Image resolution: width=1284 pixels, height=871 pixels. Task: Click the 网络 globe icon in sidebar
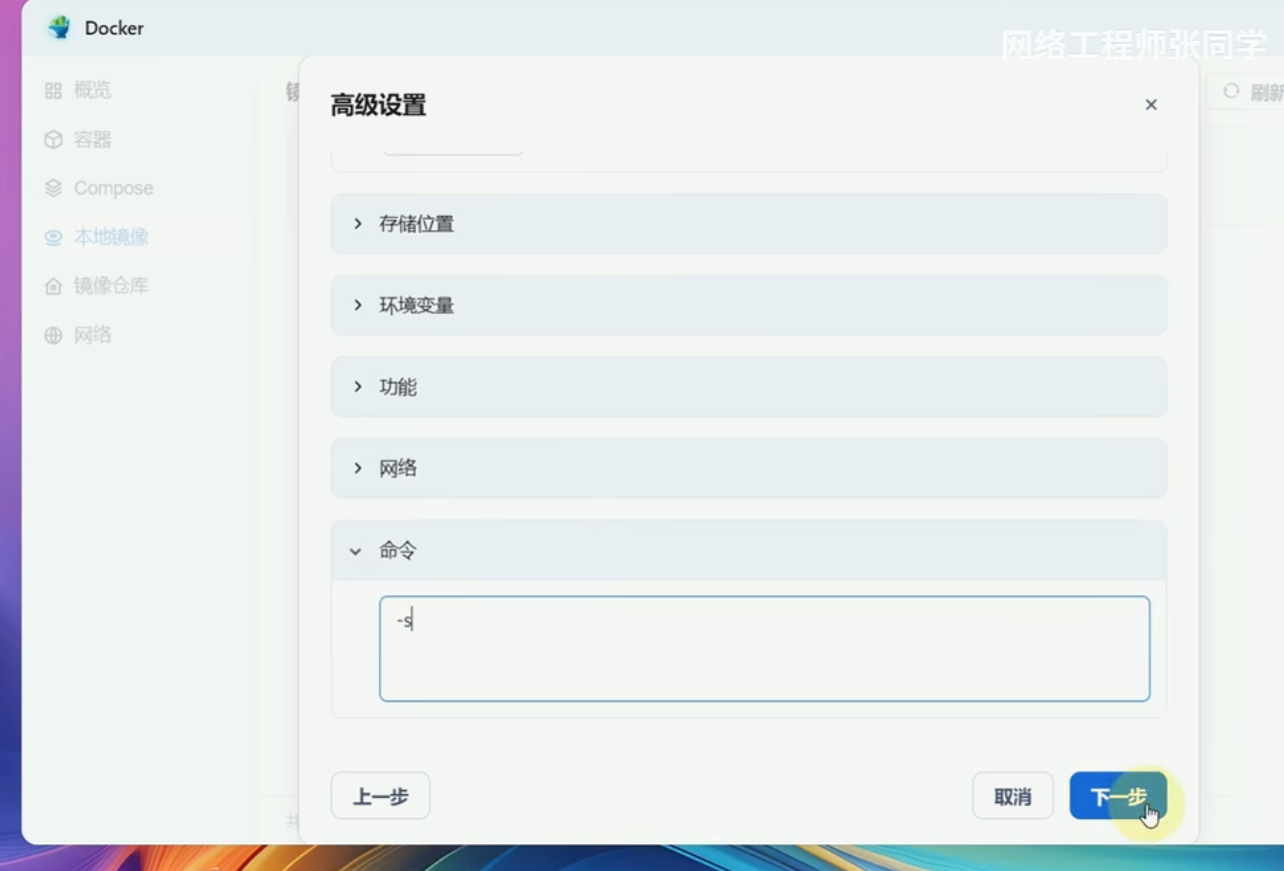(x=53, y=336)
